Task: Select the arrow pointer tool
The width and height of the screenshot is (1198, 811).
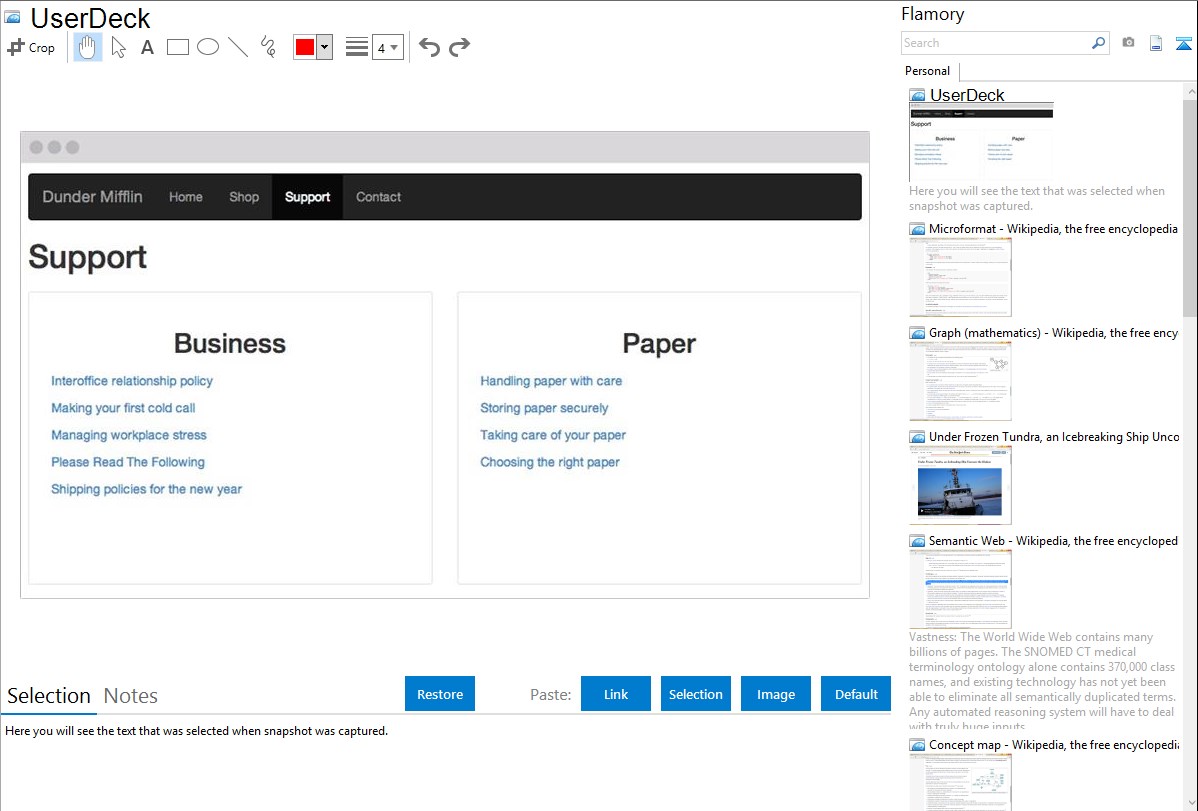Action: coord(118,47)
